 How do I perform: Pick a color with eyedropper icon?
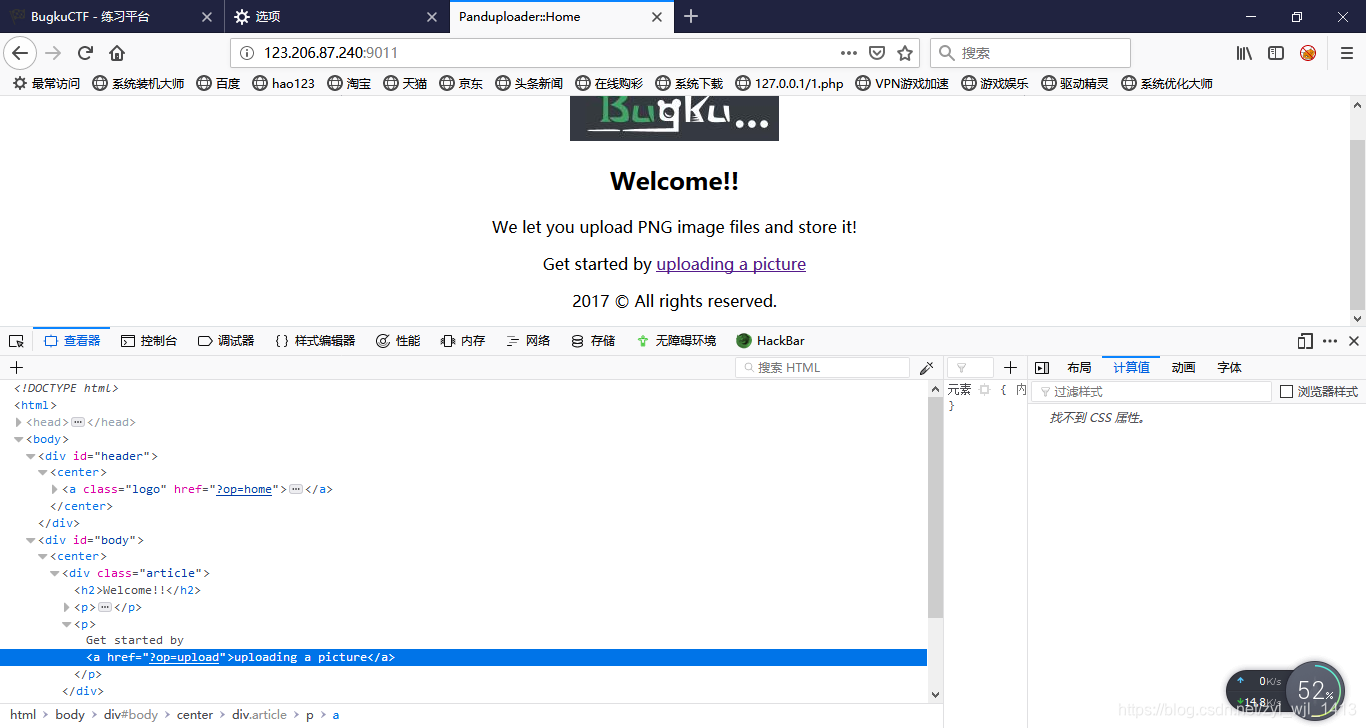[927, 368]
